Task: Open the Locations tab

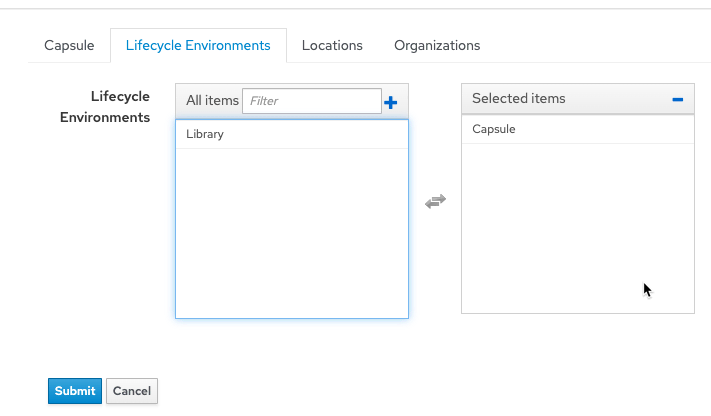Action: (x=332, y=45)
